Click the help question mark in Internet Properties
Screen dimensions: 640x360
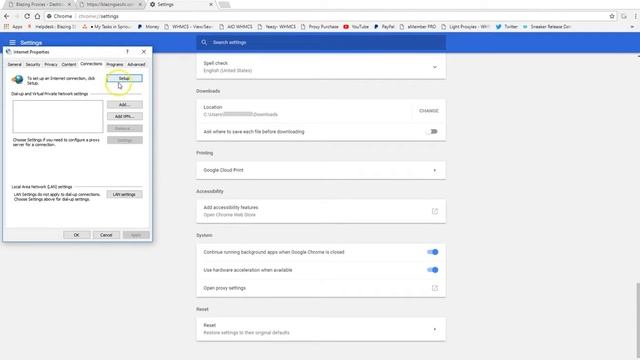(127, 52)
